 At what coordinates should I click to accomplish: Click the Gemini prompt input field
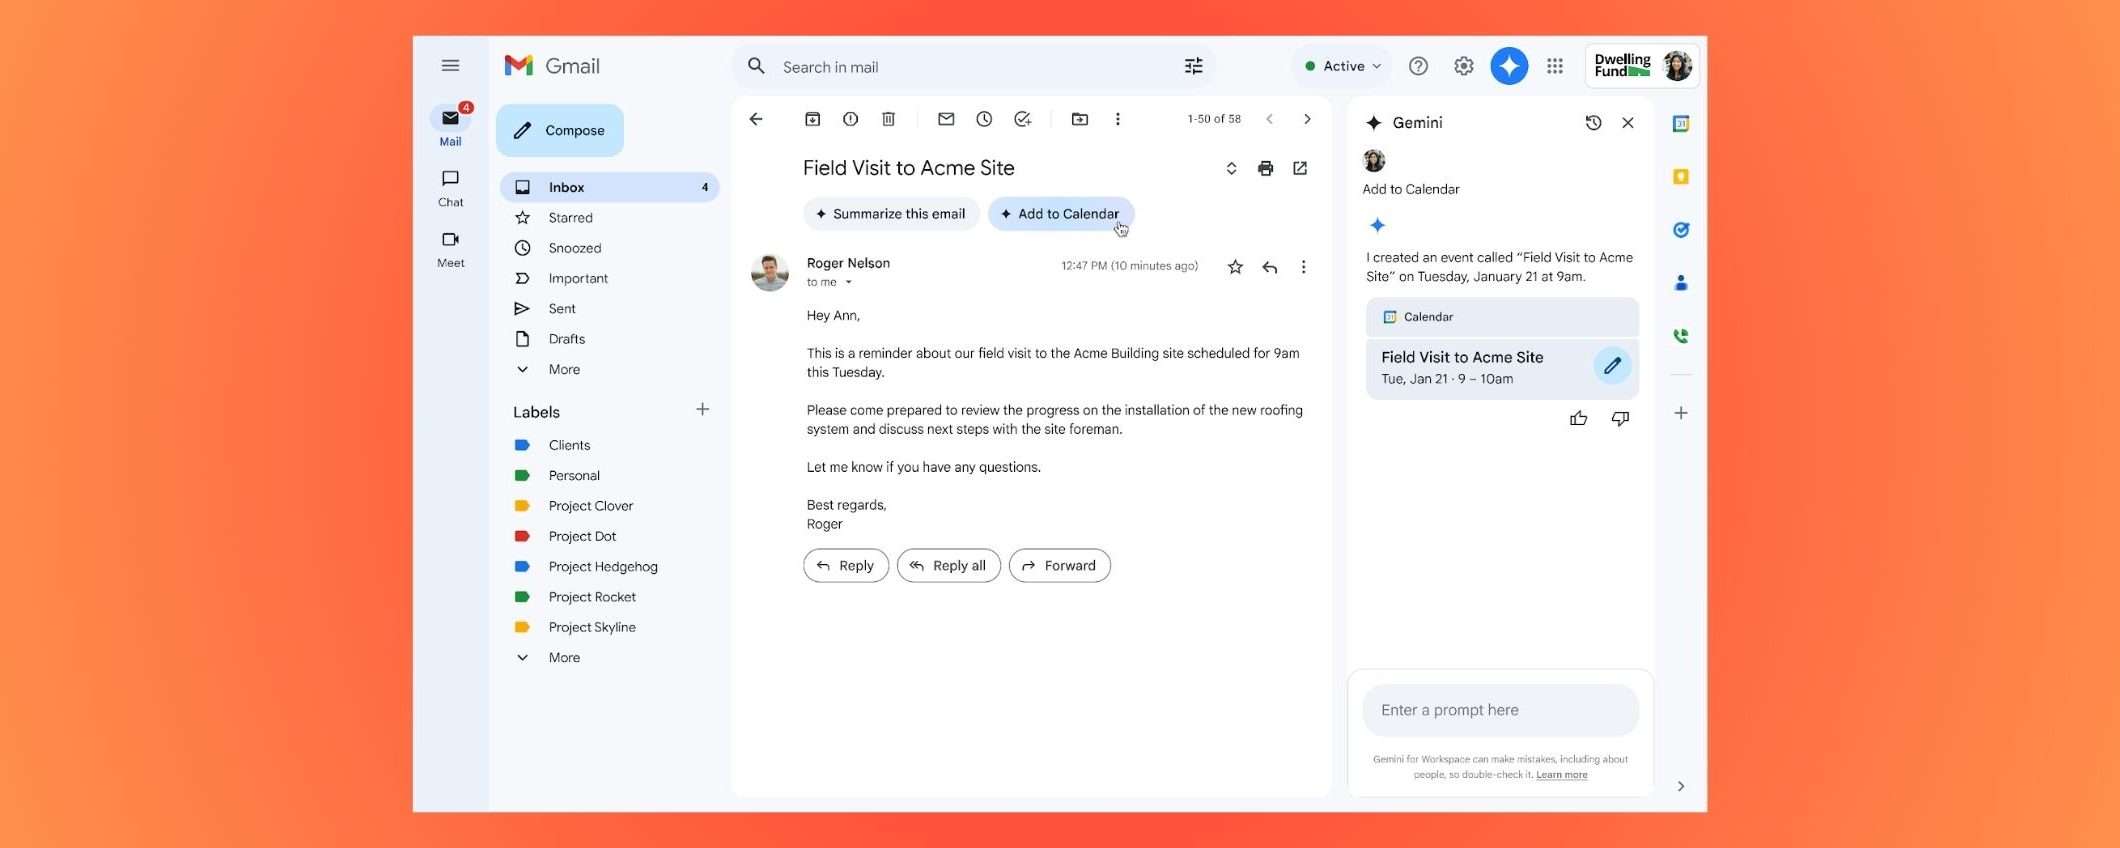click(x=1501, y=710)
